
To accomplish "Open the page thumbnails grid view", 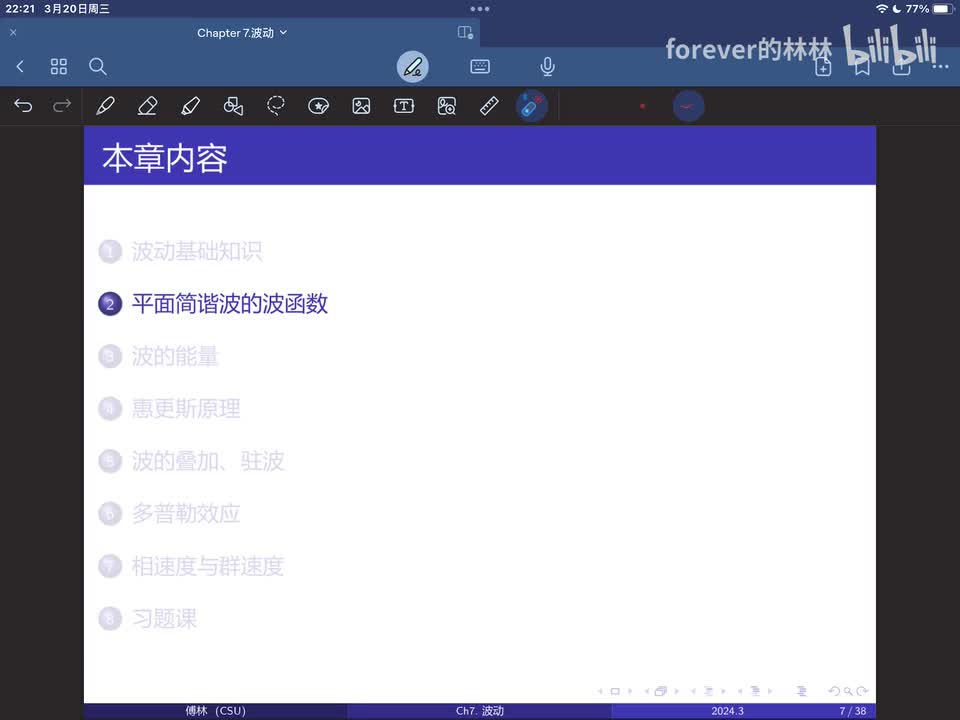I will point(59,66).
